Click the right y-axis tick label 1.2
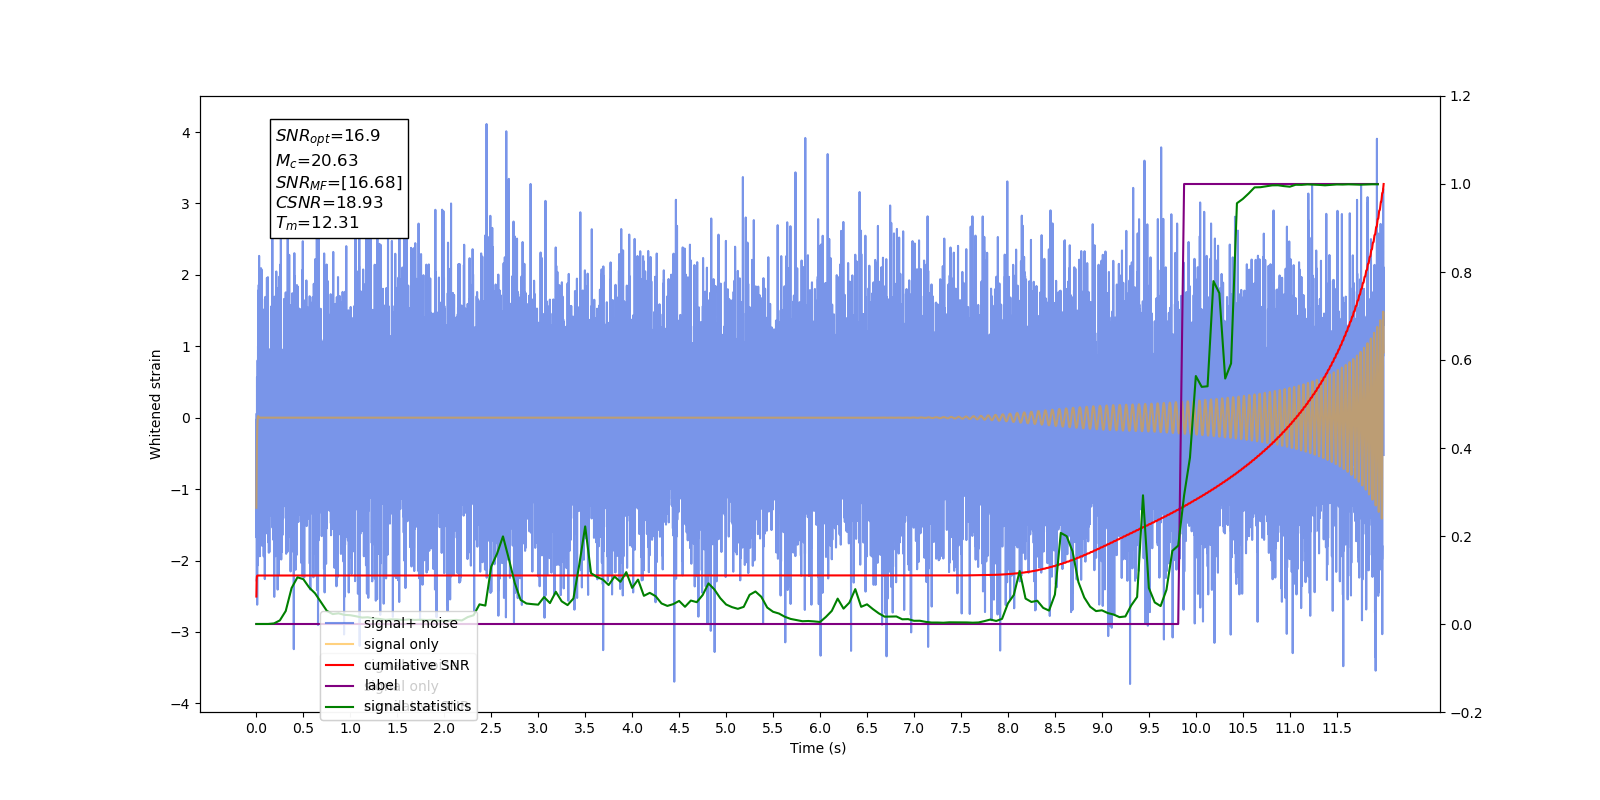 click(1461, 97)
